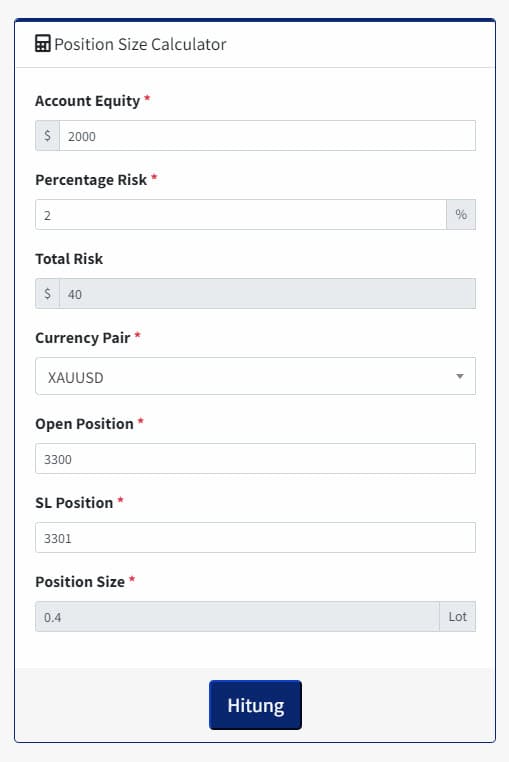Click the Position Size Calculator title
Image resolution: width=509 pixels, height=762 pixels.
coord(140,44)
